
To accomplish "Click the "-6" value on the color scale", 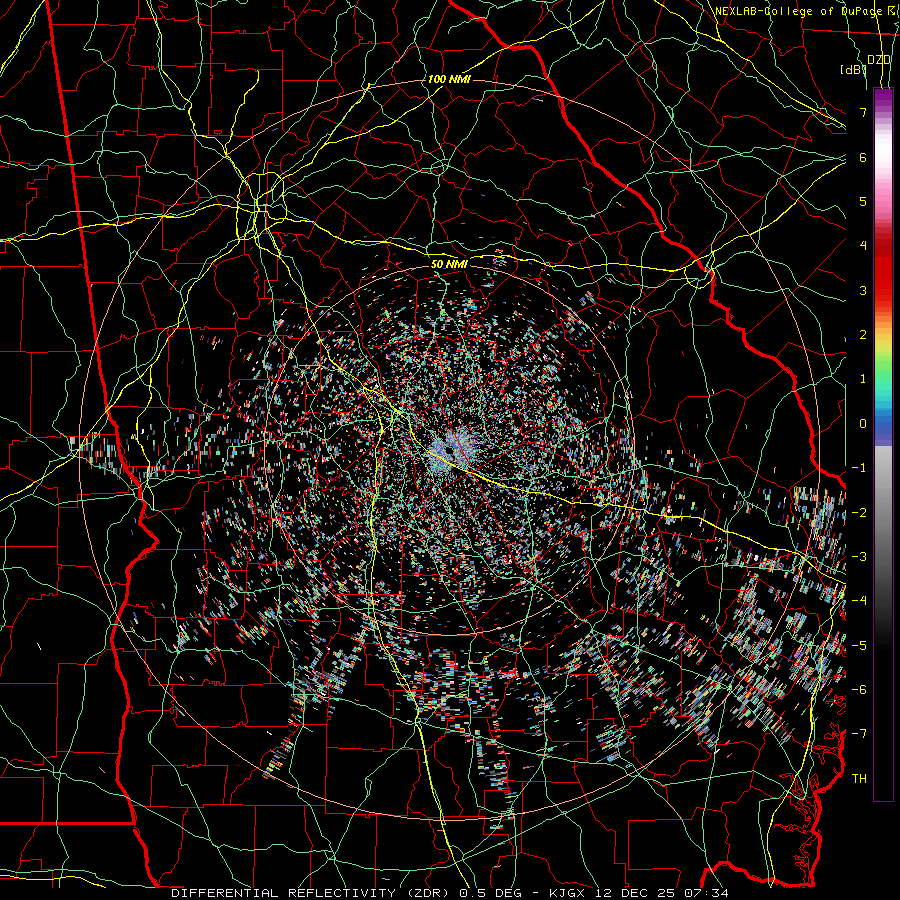I will (859, 690).
